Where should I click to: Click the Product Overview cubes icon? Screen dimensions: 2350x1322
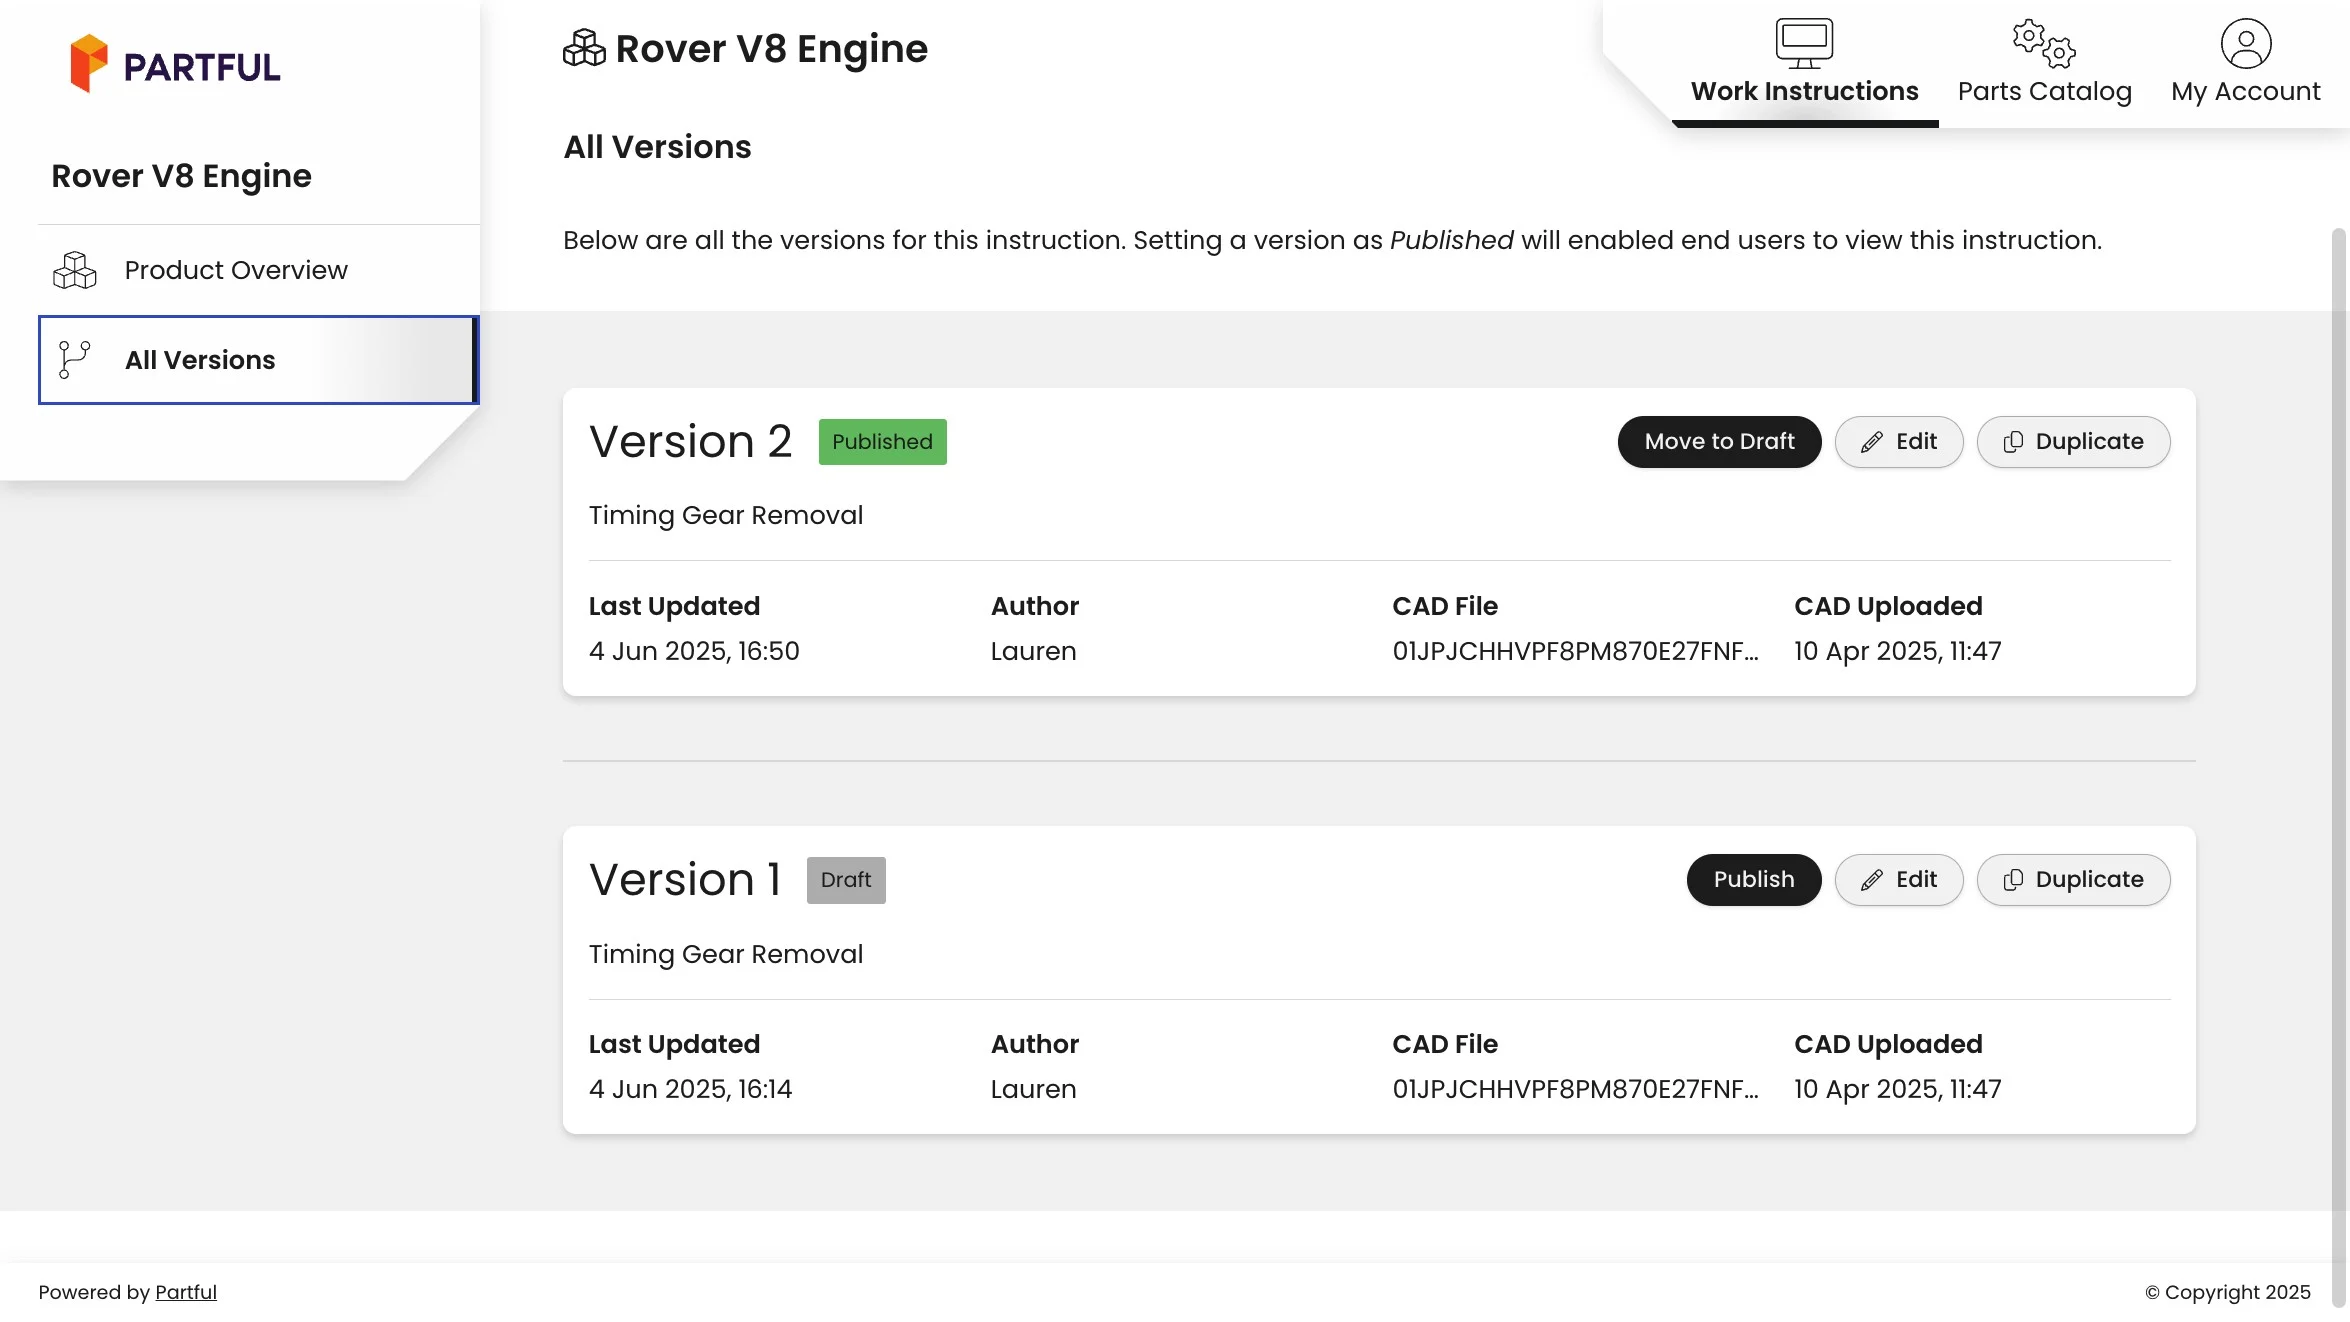75,270
